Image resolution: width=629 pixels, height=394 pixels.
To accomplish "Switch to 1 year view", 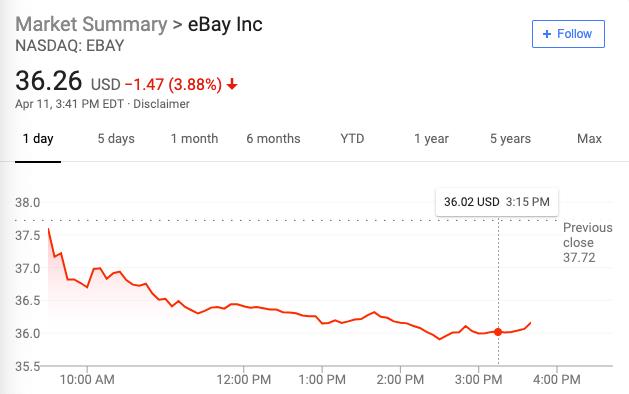I will point(431,139).
